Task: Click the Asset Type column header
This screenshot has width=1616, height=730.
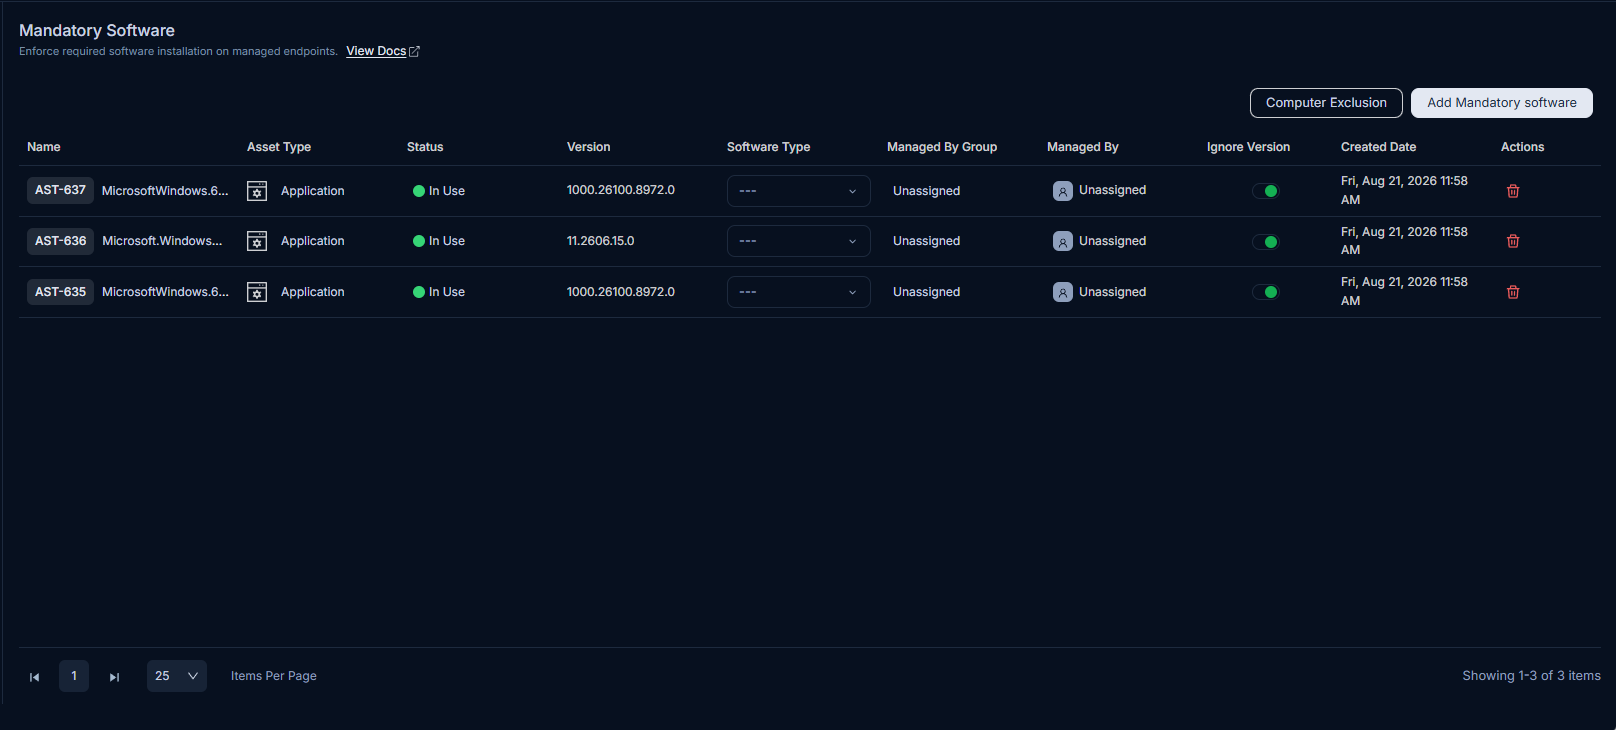Action: pyautogui.click(x=279, y=147)
